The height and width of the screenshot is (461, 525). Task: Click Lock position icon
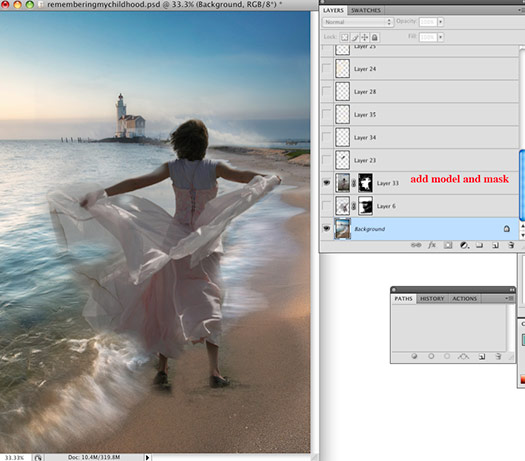[365, 37]
